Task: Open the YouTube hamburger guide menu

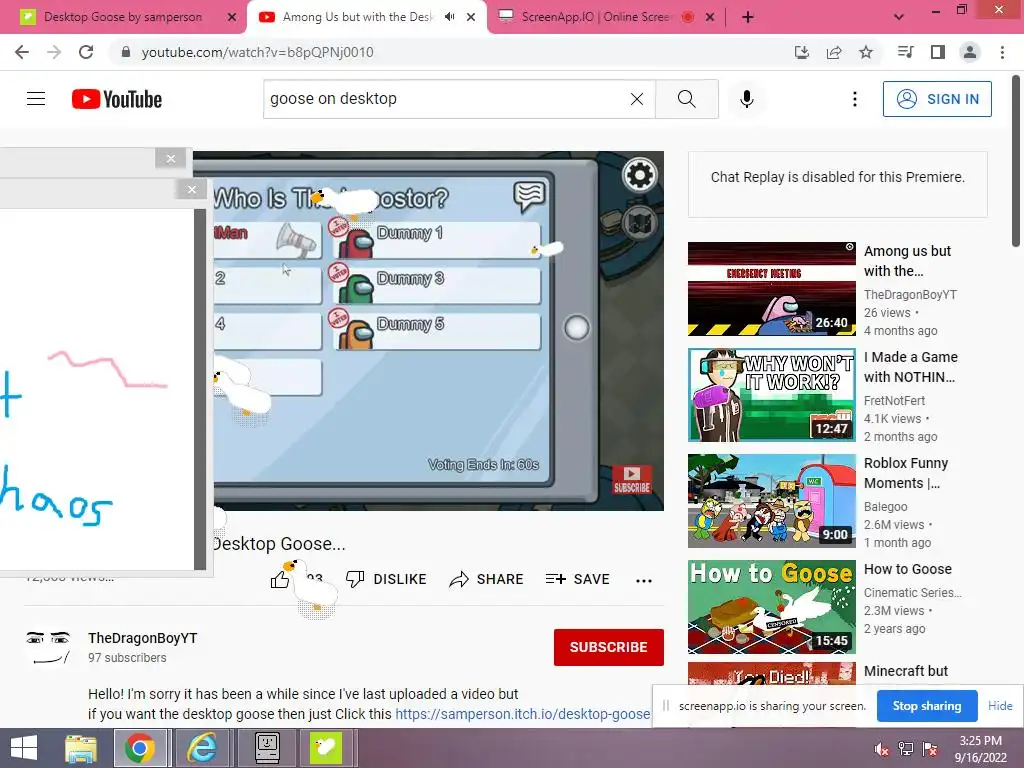Action: click(x=36, y=99)
